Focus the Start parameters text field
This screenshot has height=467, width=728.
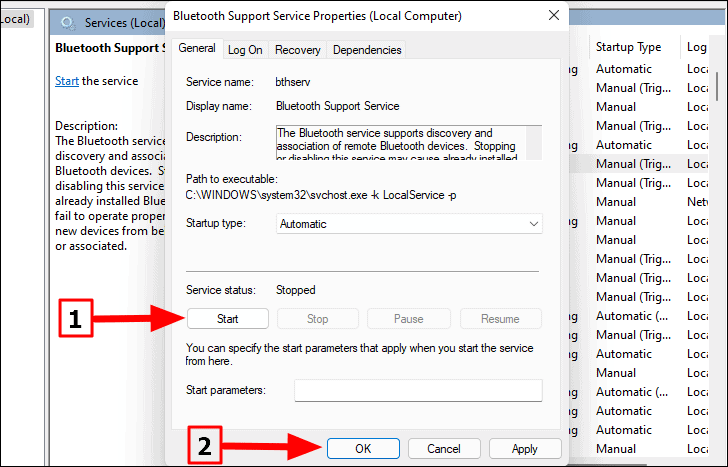click(x=418, y=390)
